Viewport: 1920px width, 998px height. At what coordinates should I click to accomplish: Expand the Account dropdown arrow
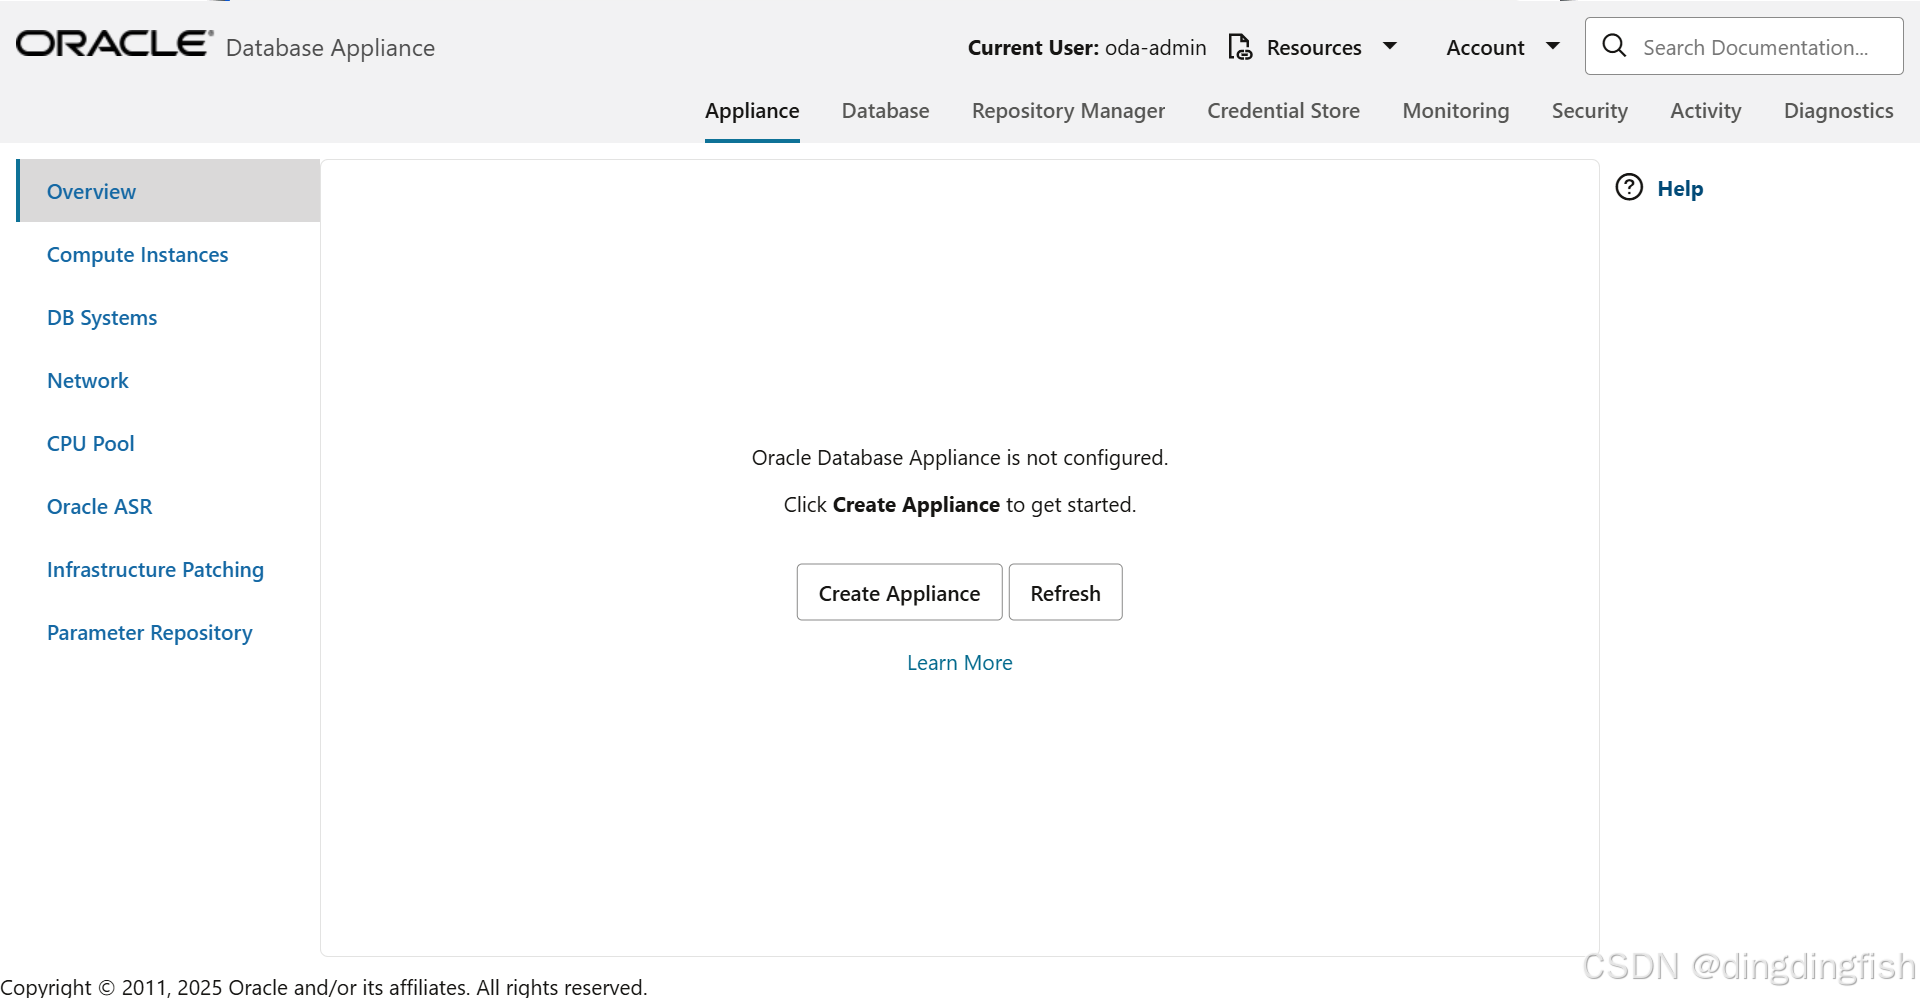(1552, 46)
